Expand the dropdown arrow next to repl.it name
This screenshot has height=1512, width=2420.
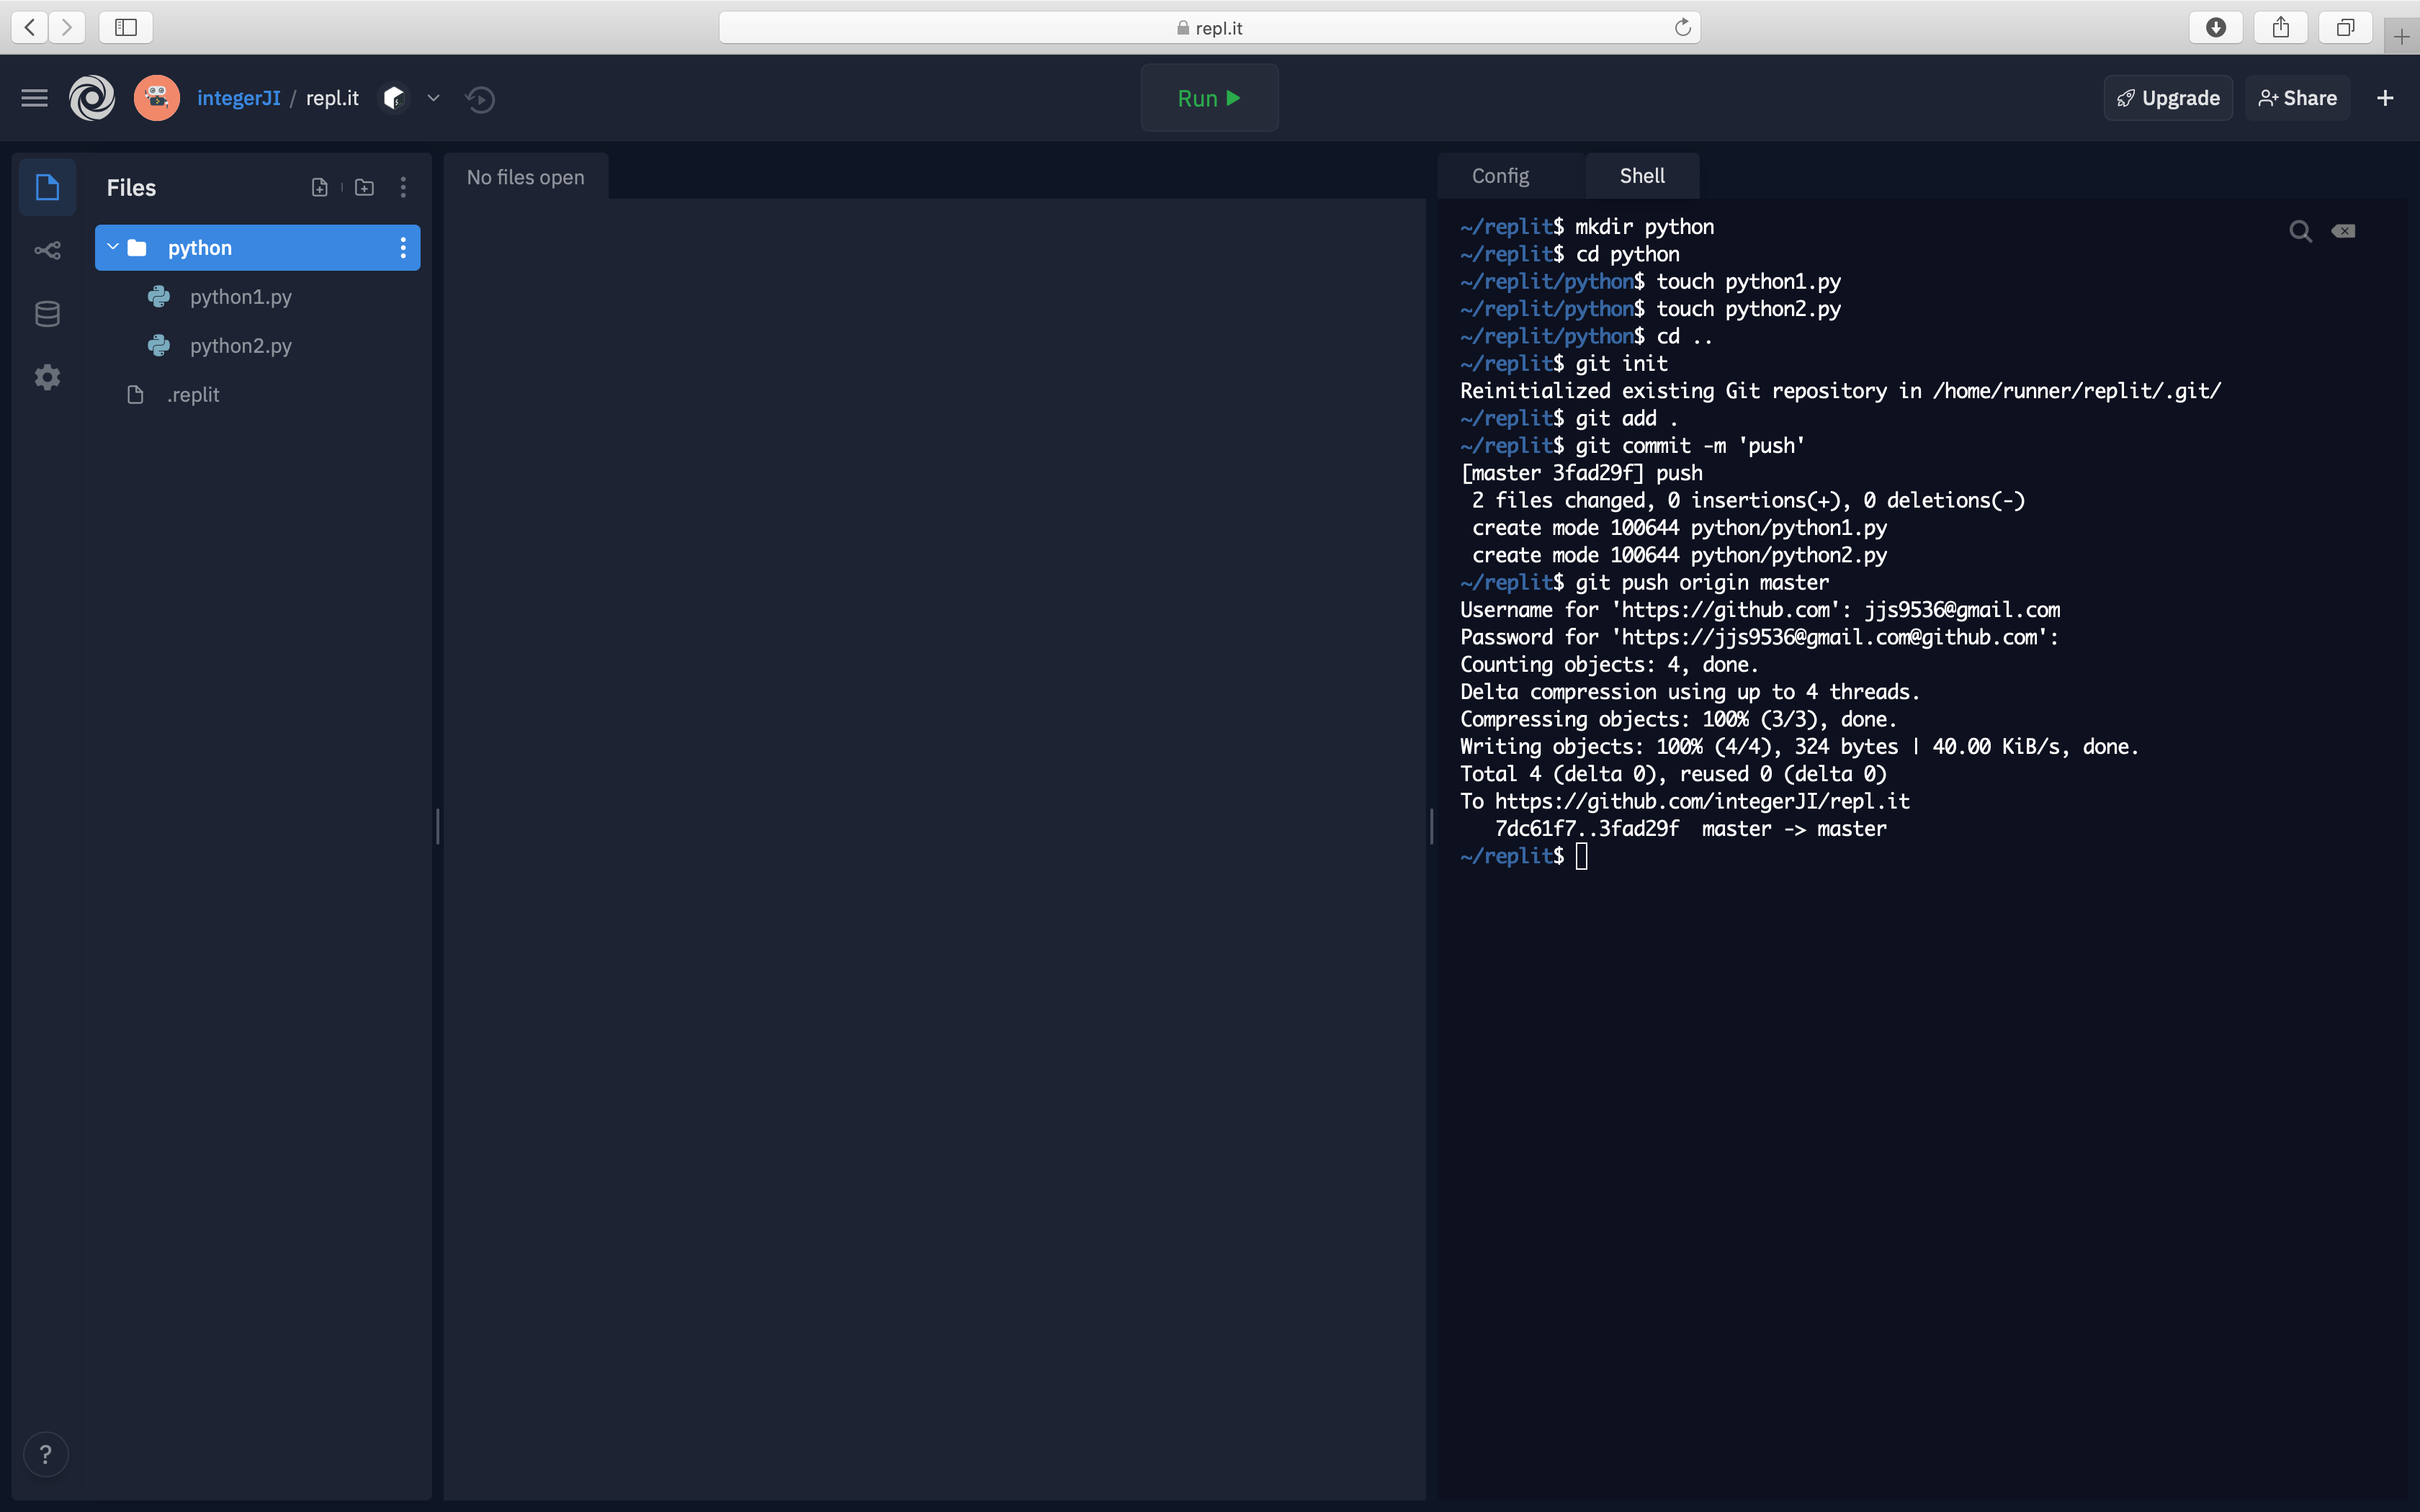tap(433, 98)
